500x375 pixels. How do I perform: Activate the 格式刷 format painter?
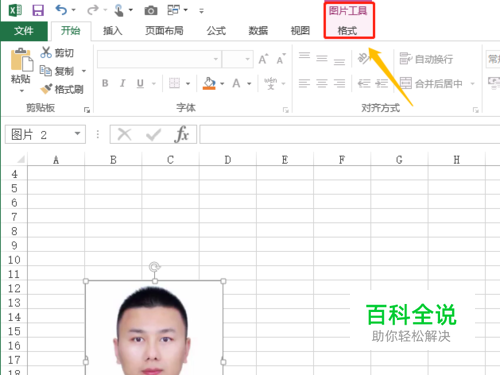62,89
